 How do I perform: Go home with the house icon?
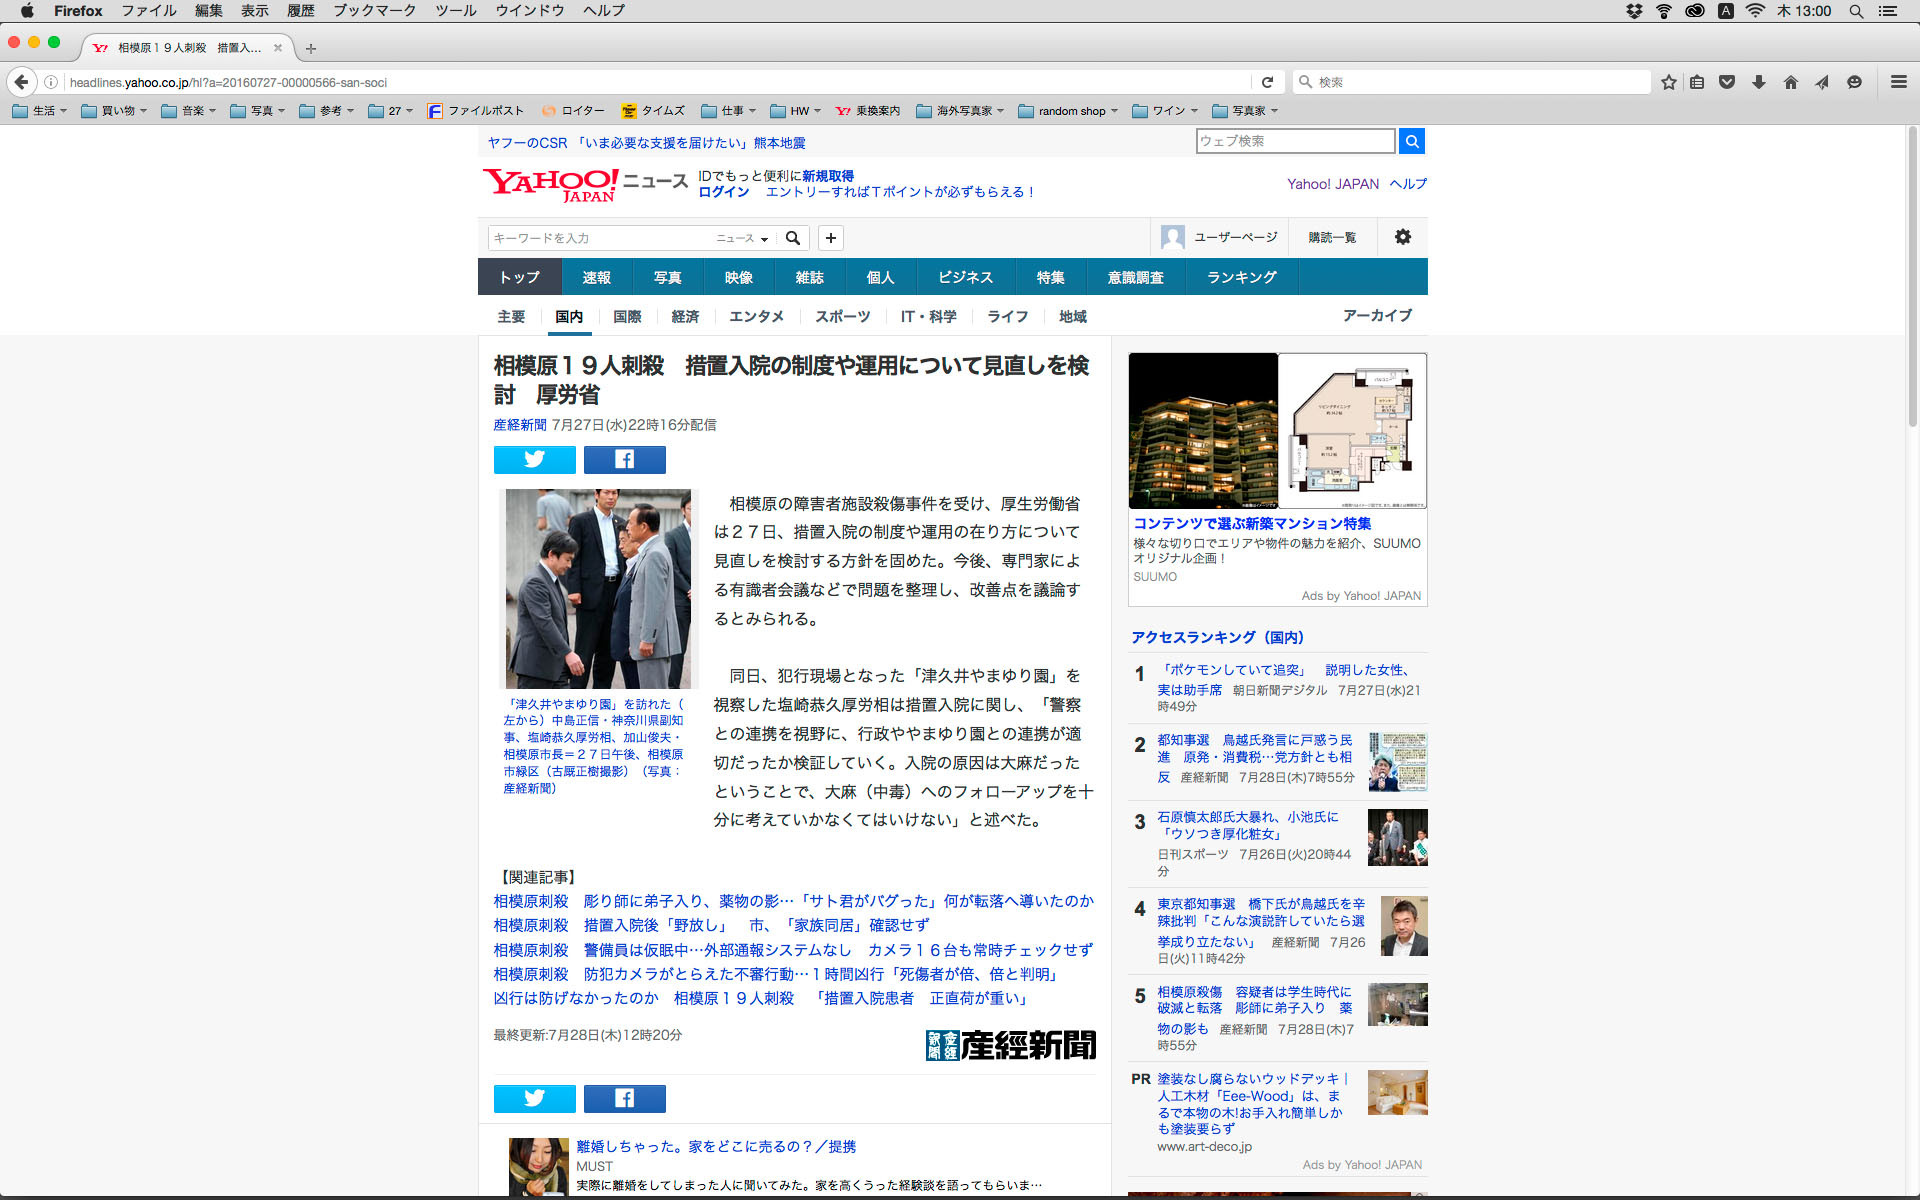pos(1790,82)
